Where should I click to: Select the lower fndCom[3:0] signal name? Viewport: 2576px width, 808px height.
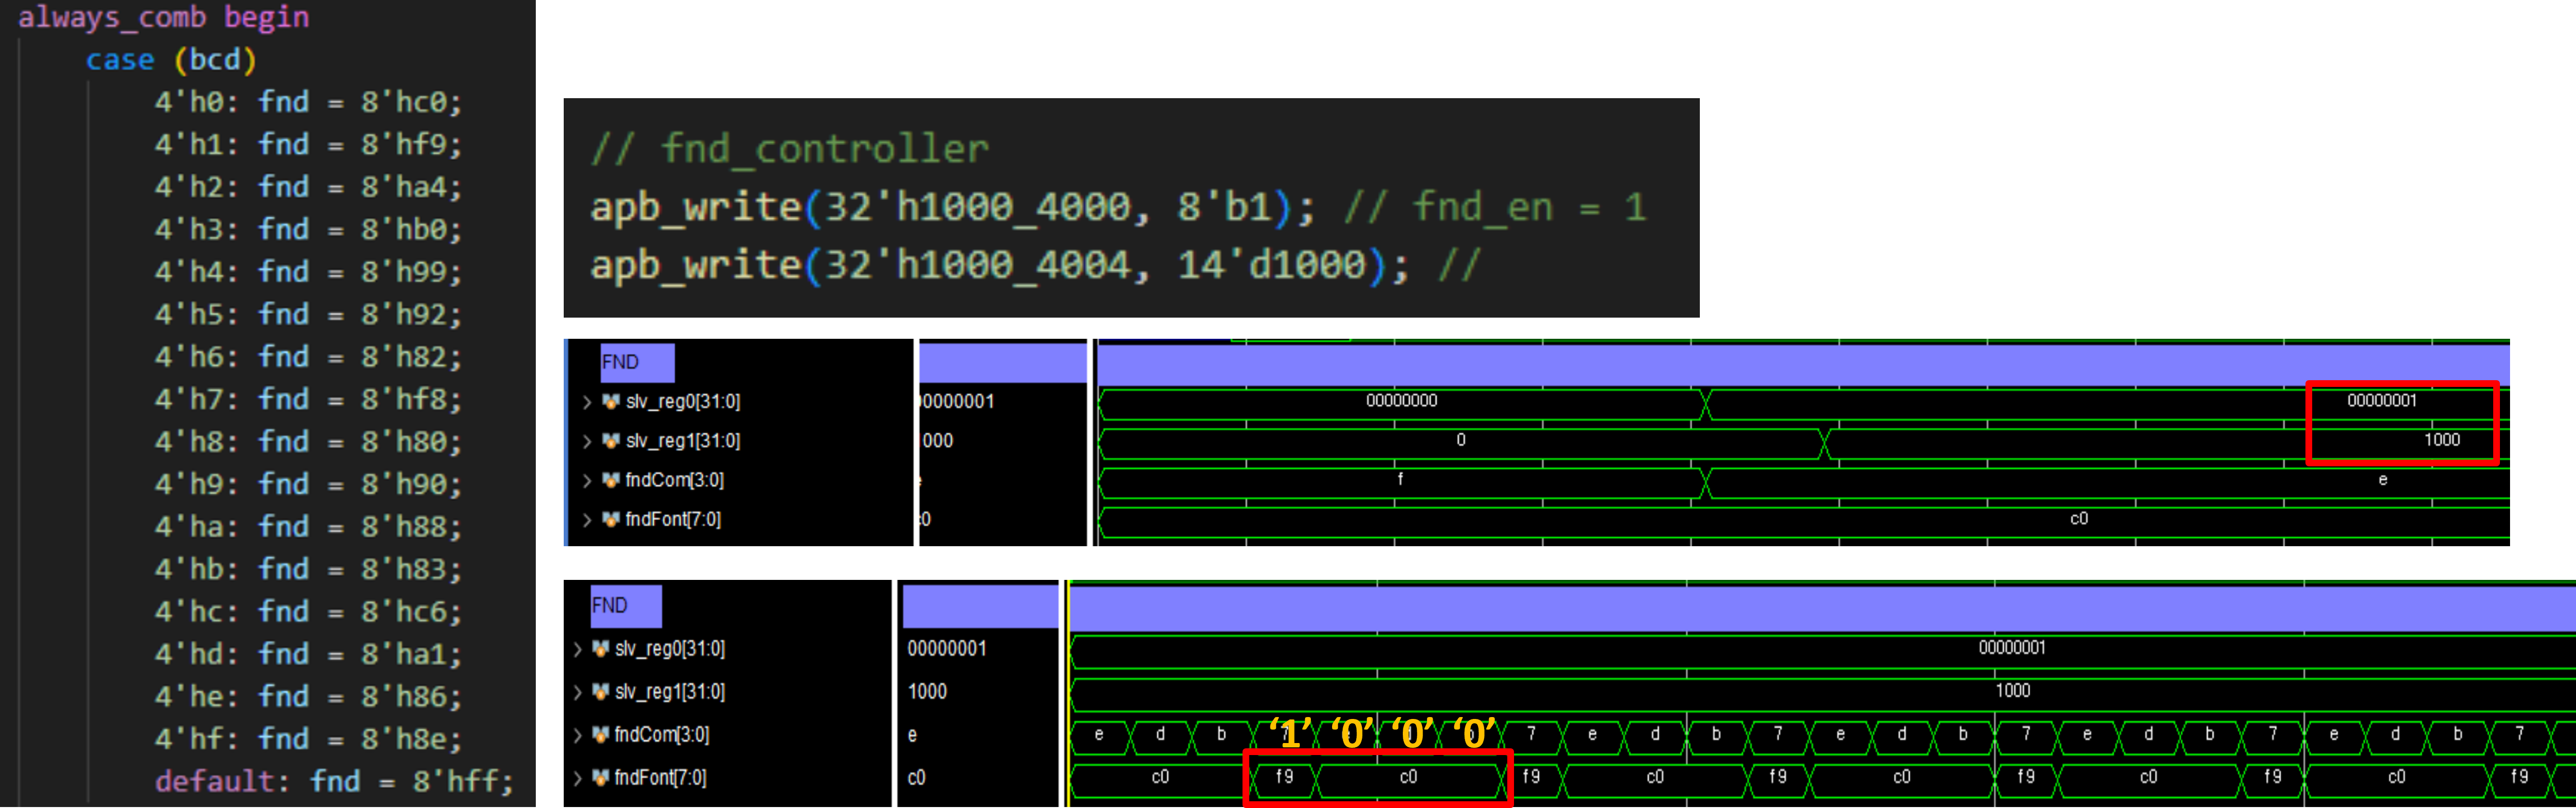[661, 734]
